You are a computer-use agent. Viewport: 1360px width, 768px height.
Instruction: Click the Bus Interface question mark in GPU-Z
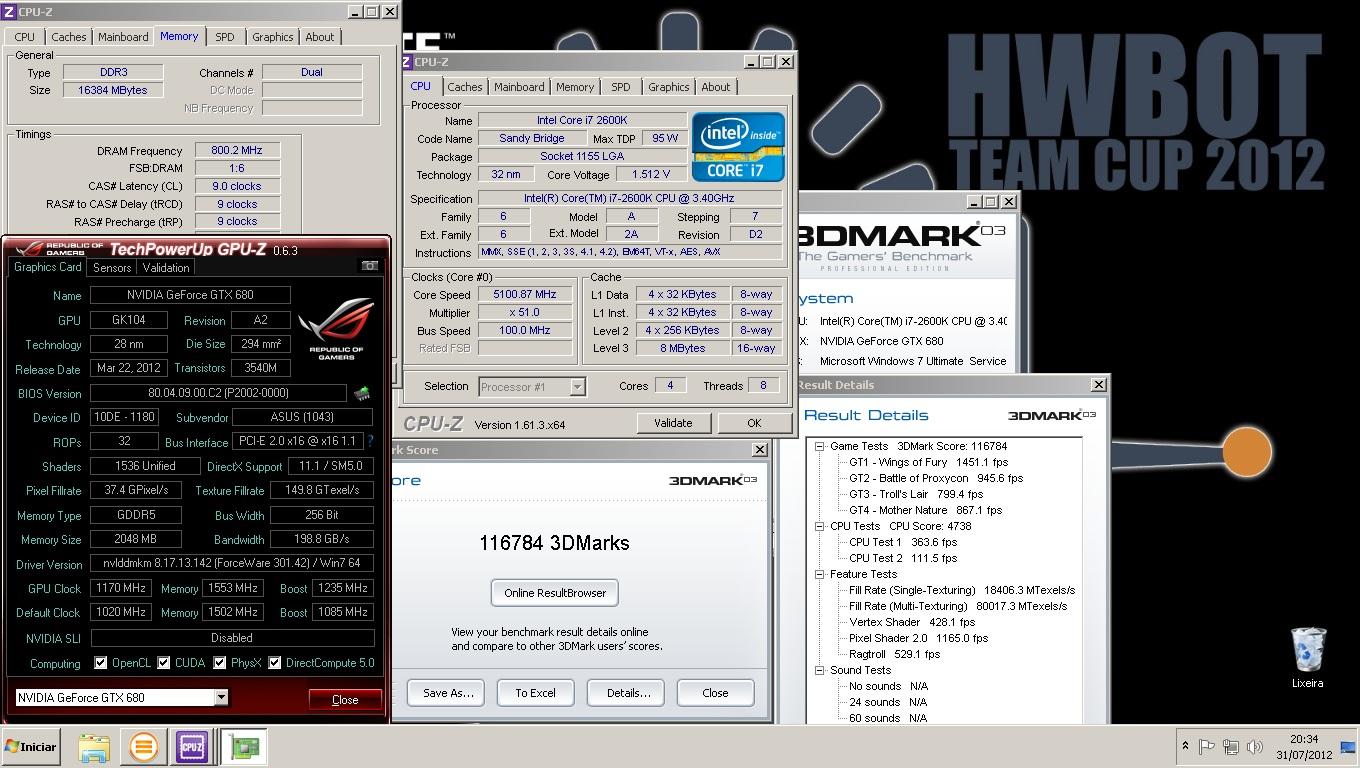click(370, 441)
